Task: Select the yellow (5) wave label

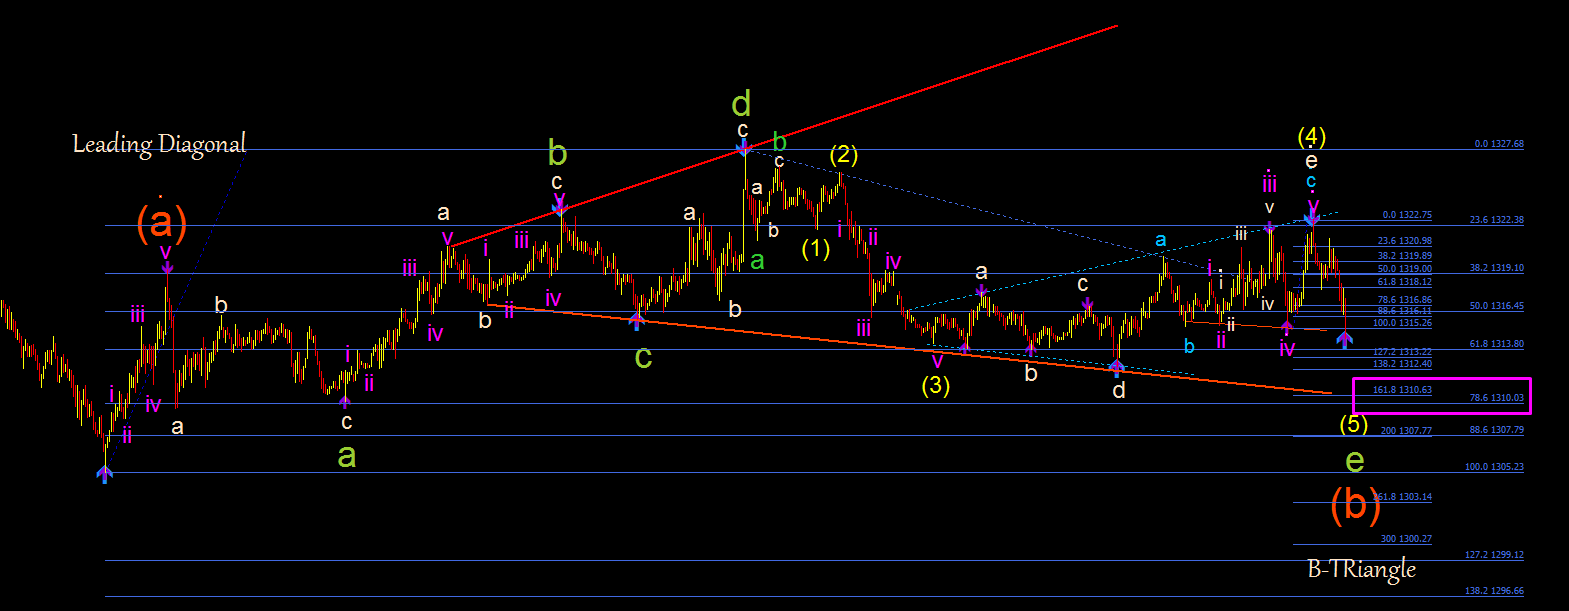Action: click(1354, 424)
